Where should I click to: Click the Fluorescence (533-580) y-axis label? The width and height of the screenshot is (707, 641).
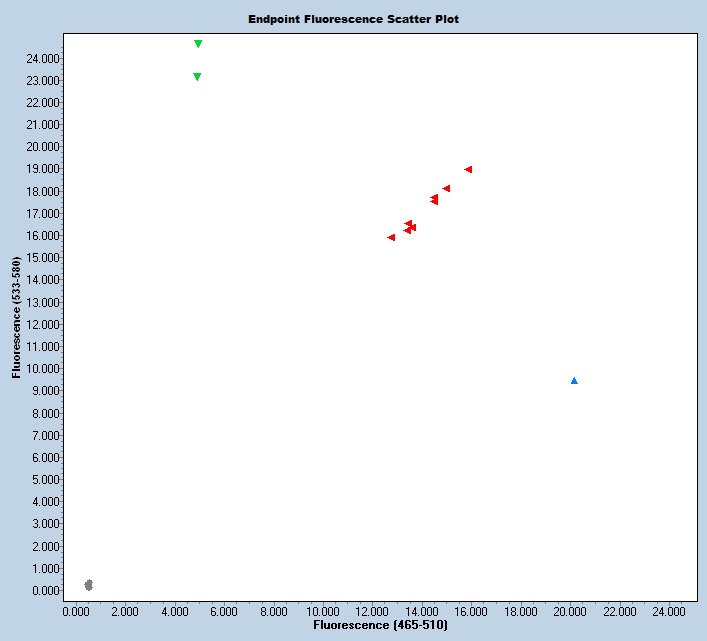coord(16,317)
